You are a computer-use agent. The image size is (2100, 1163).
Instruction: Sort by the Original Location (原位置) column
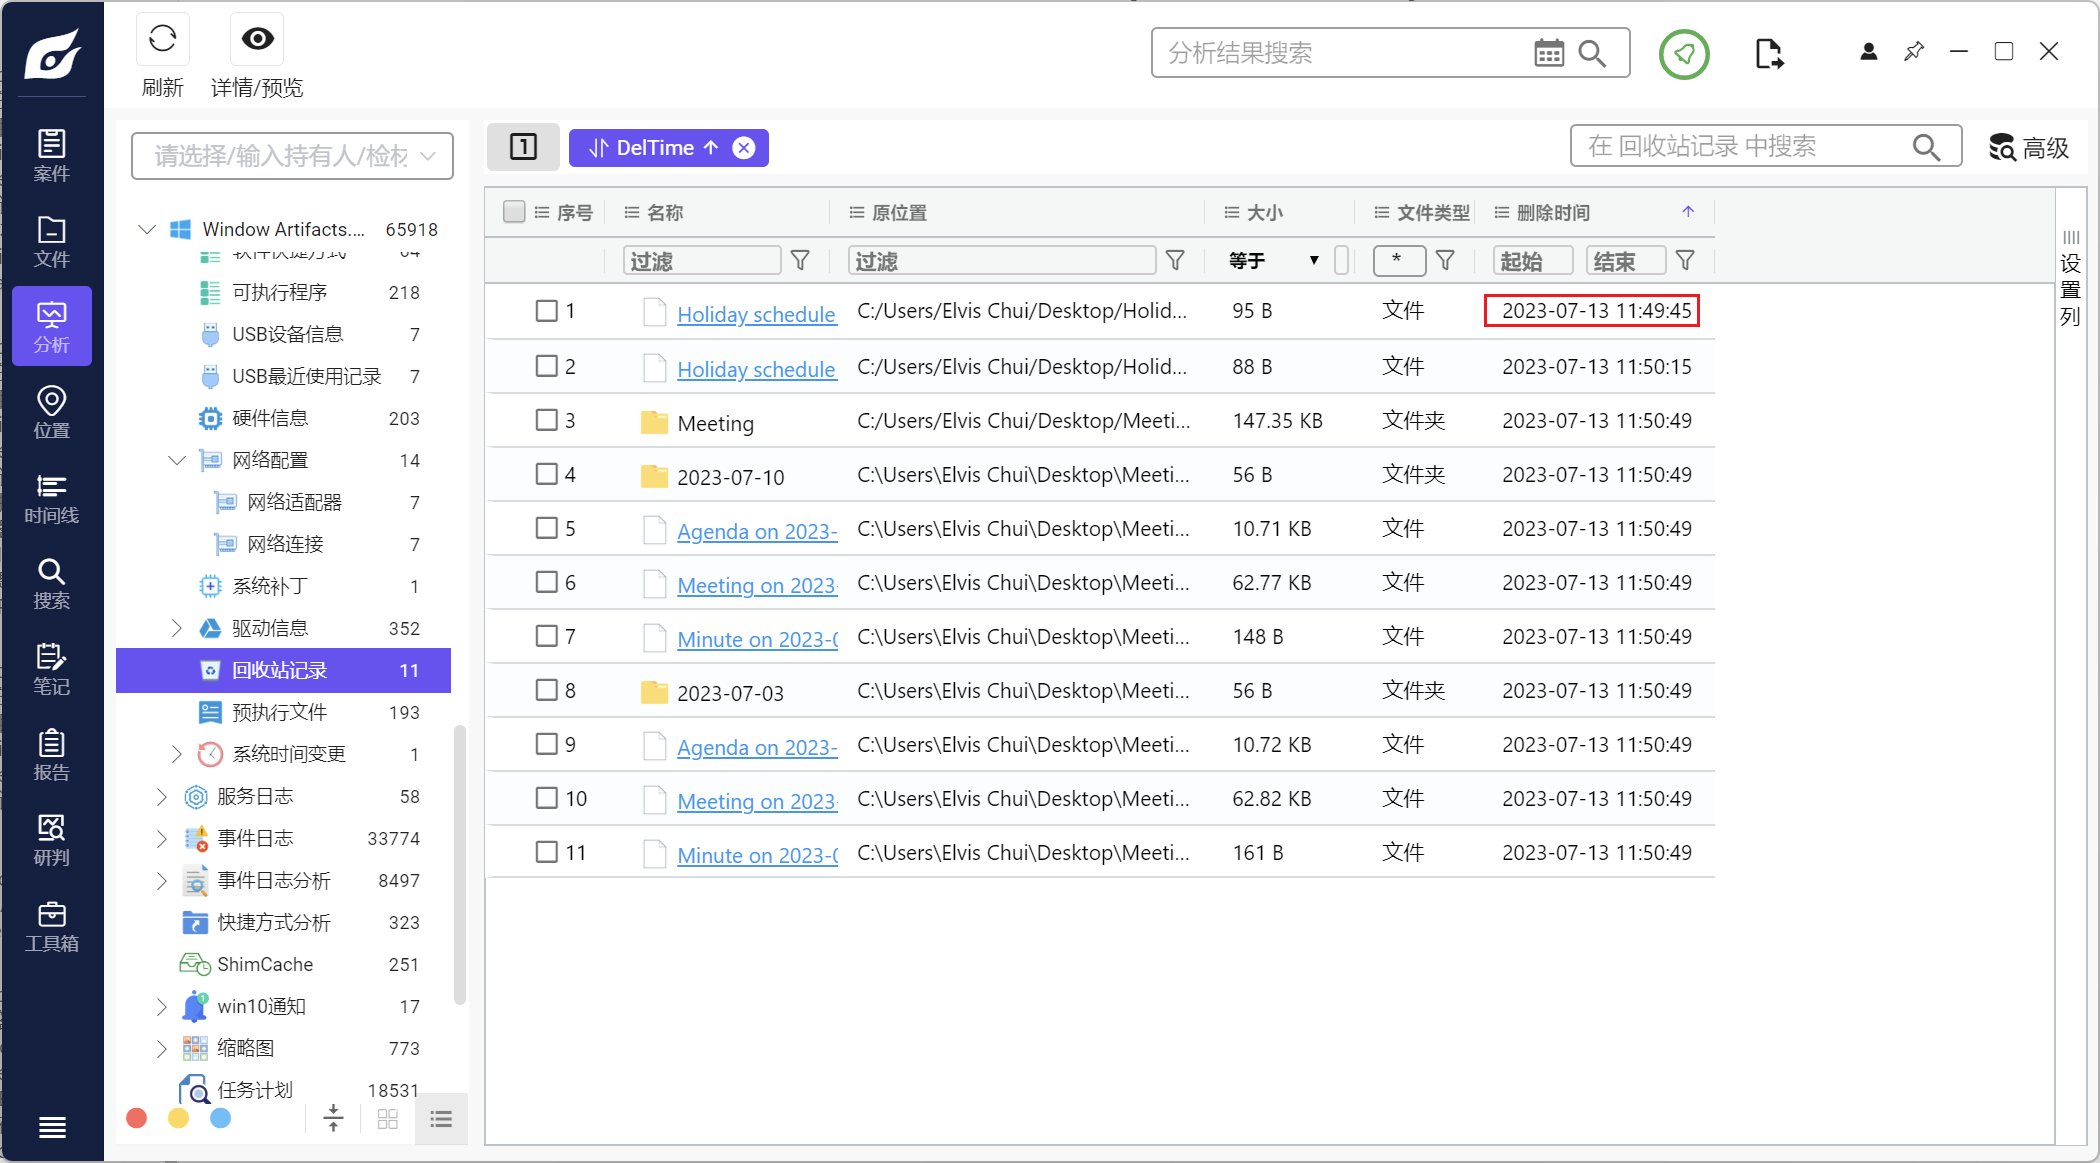[898, 212]
